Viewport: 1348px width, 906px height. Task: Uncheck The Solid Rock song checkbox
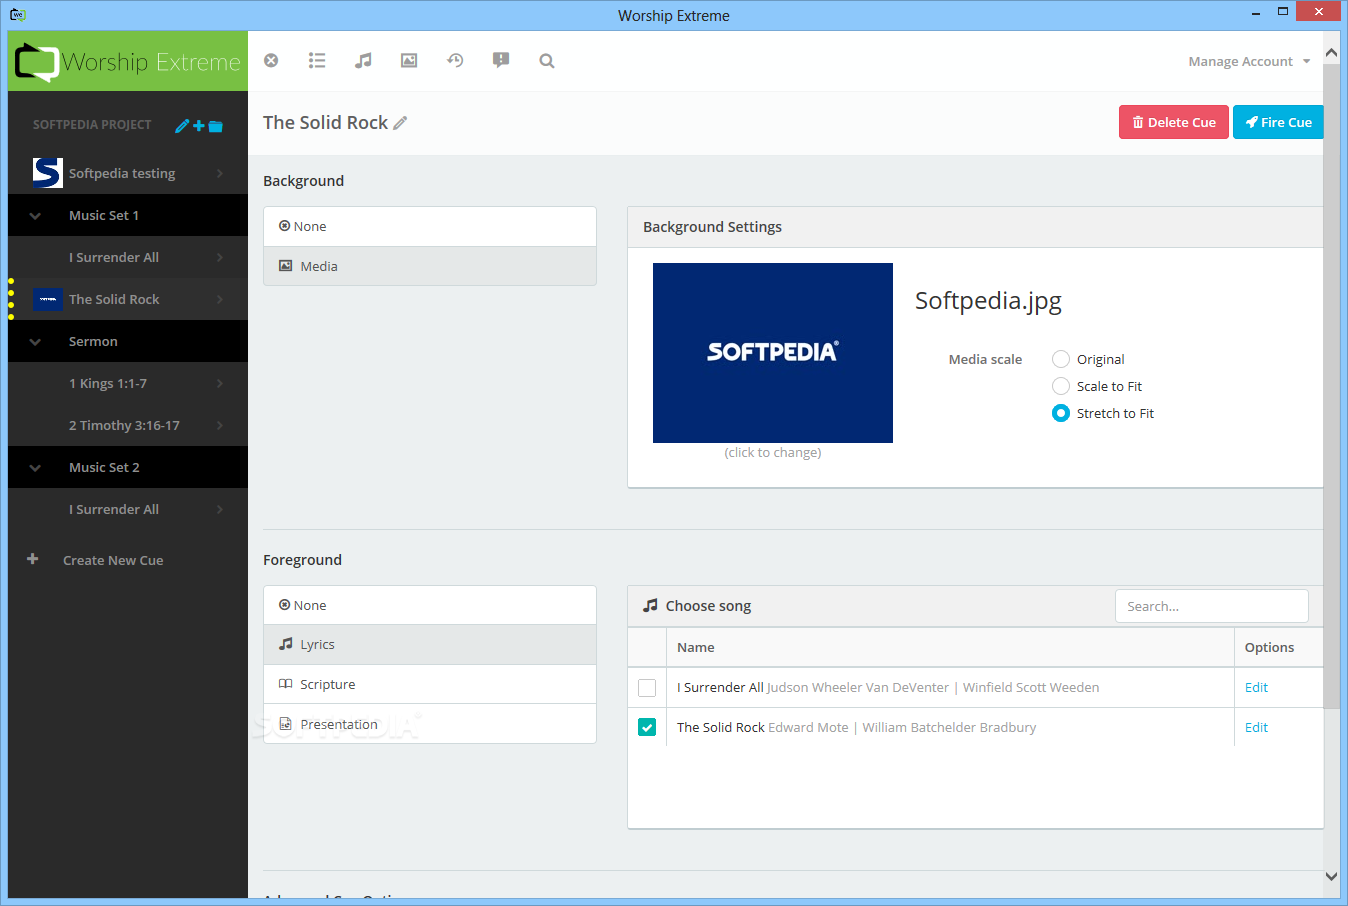[647, 727]
